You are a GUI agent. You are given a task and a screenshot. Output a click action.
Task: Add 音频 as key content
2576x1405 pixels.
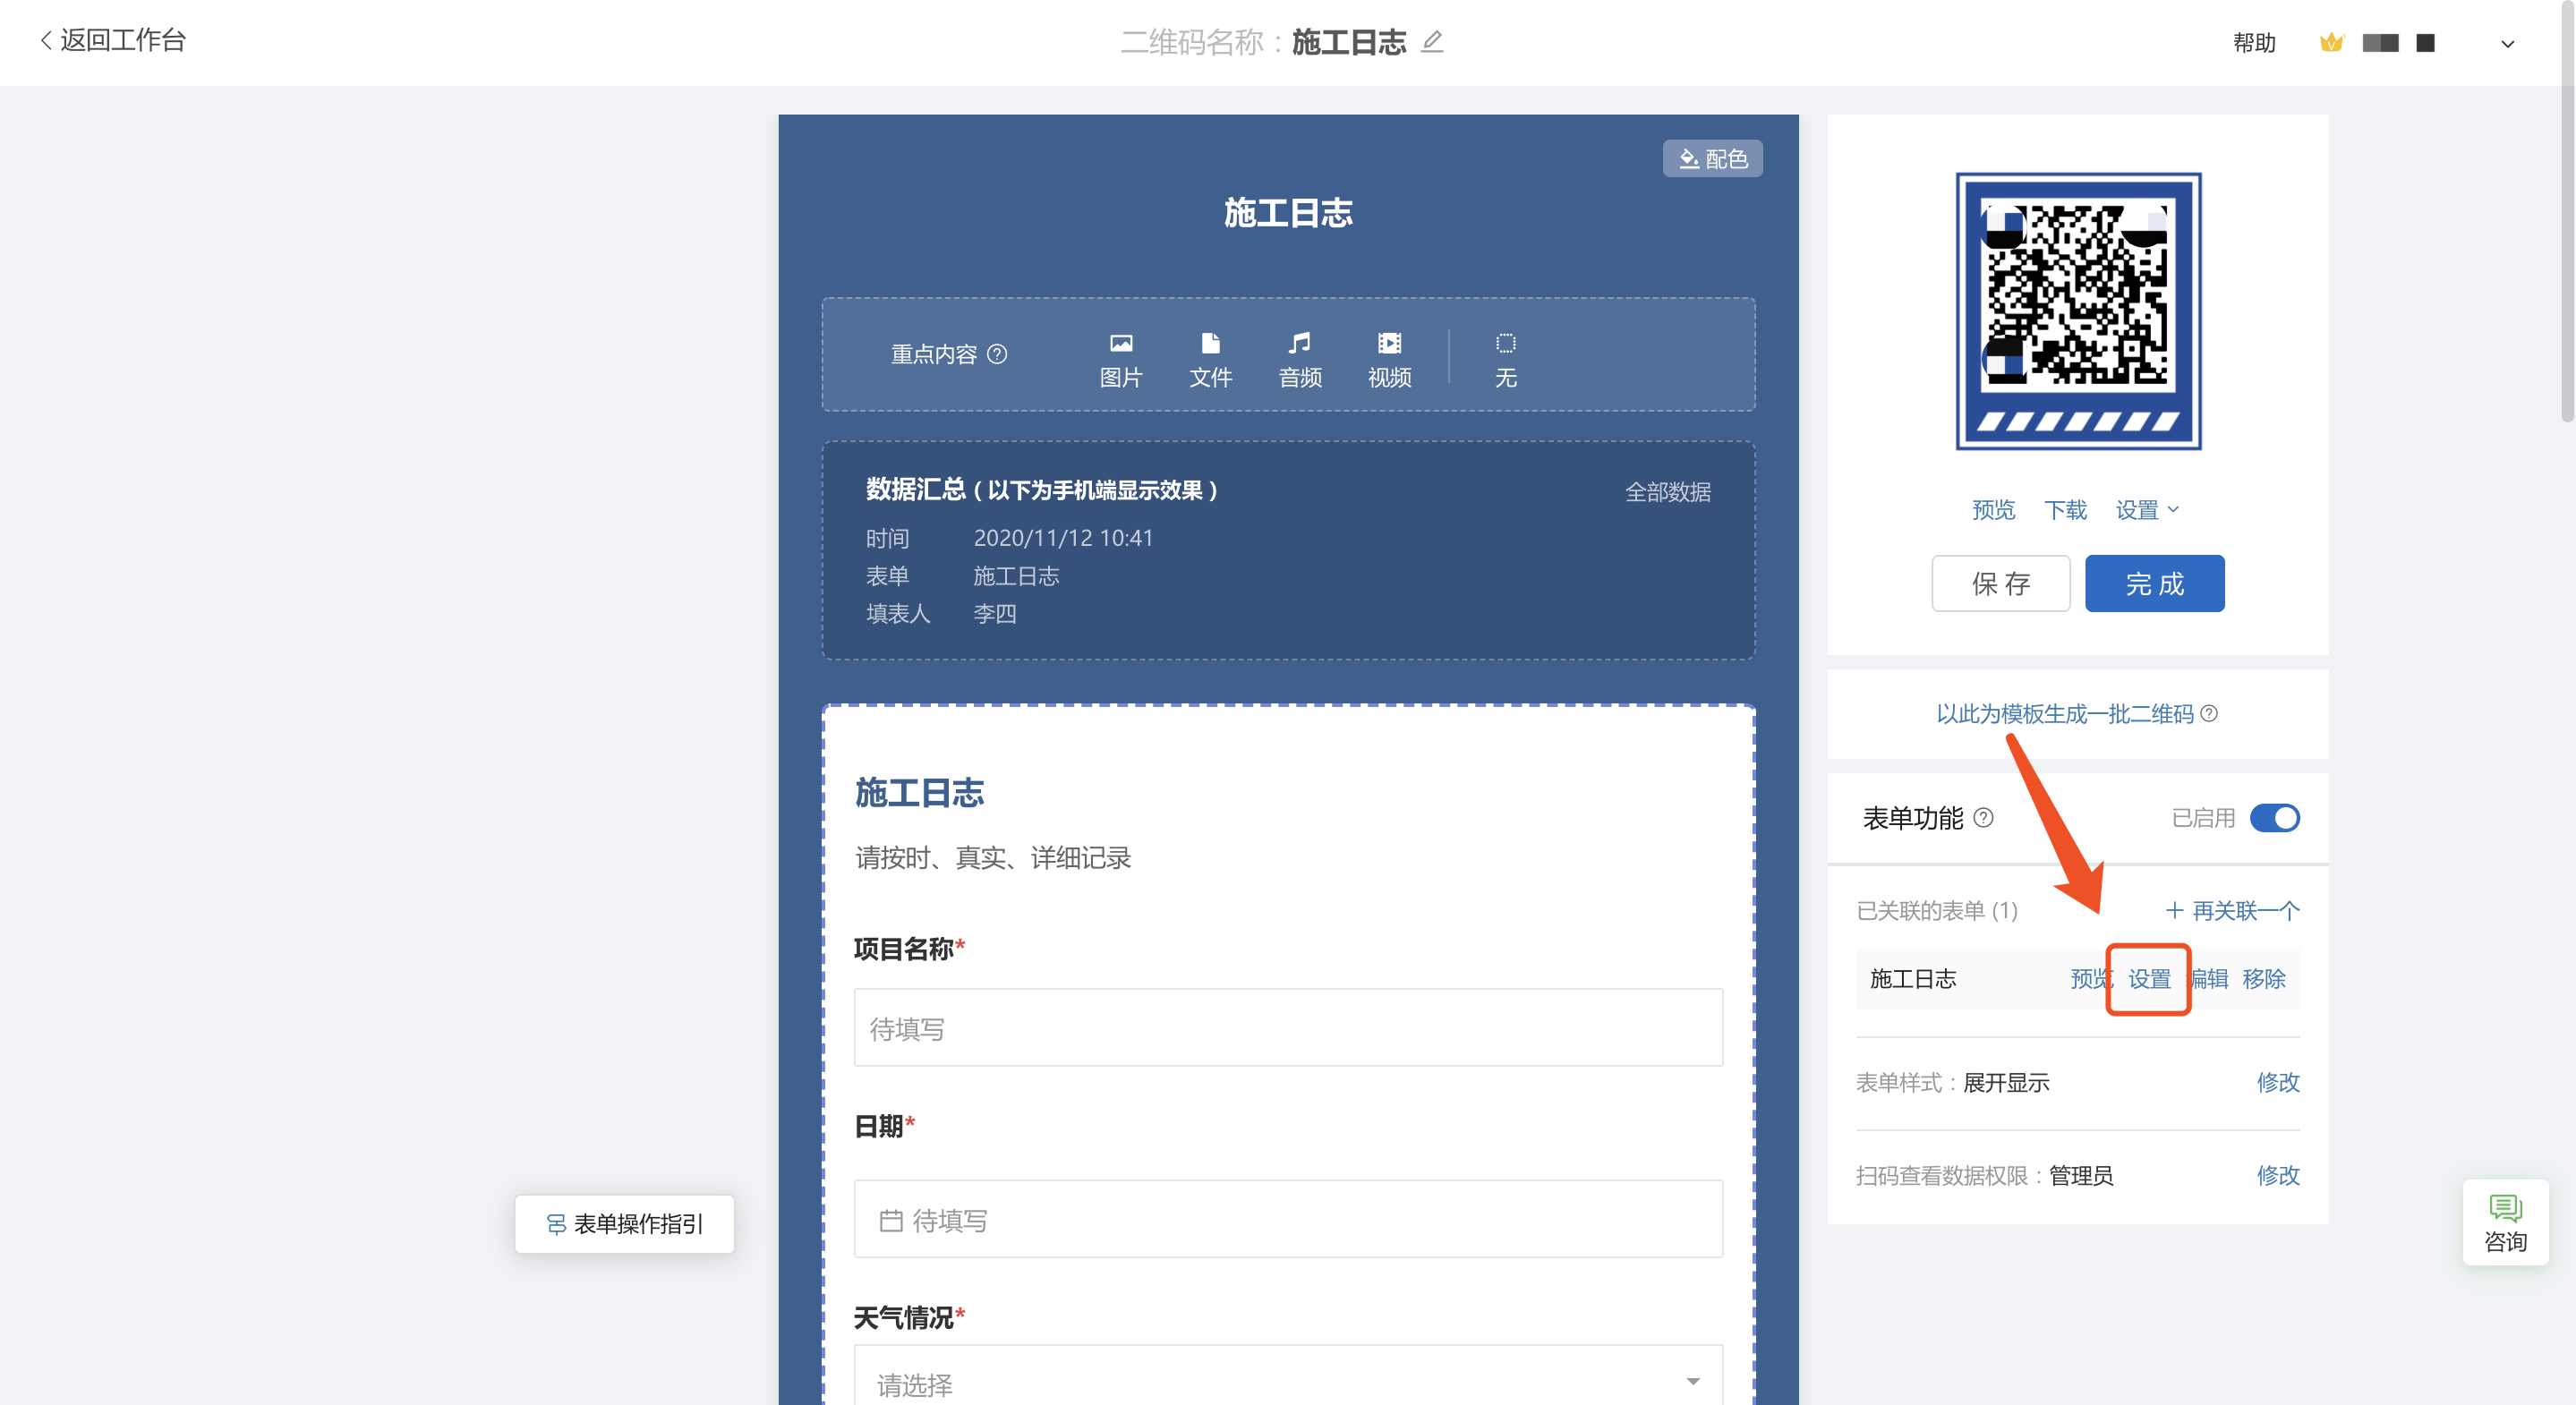click(1300, 360)
